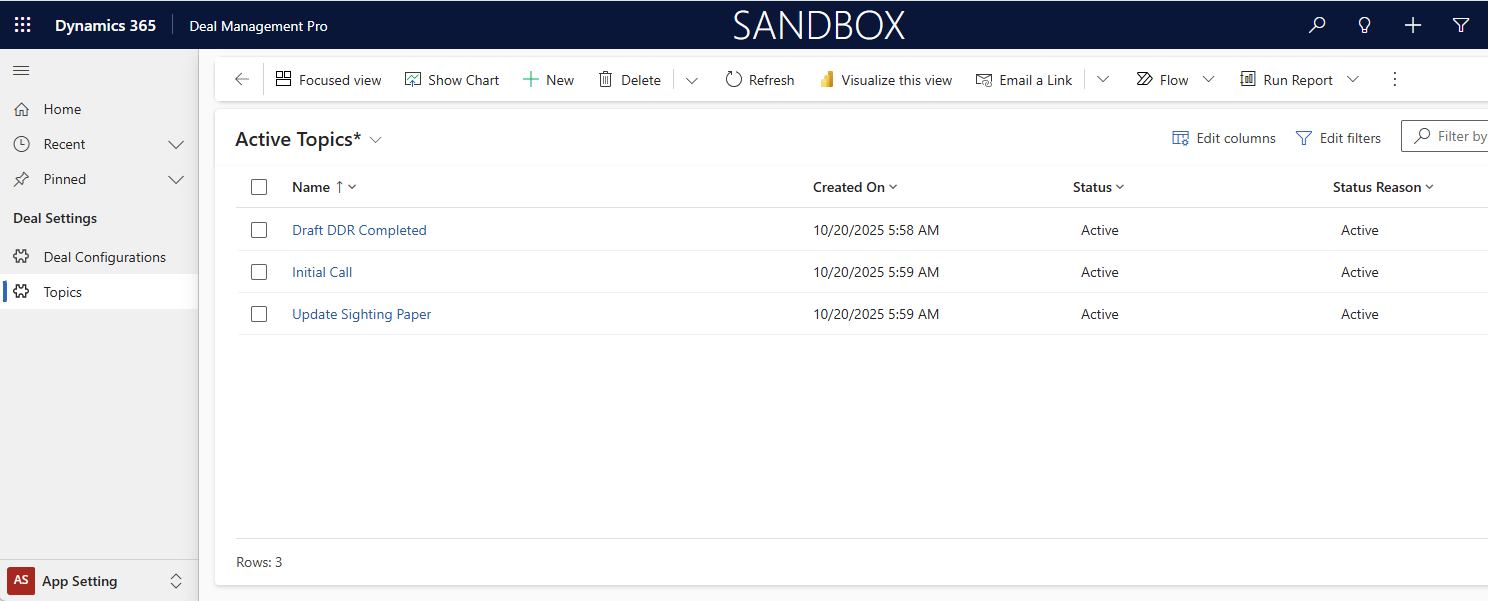Viewport: 1488px width, 601px height.
Task: Navigate to Home in the sidebar
Action: point(62,109)
